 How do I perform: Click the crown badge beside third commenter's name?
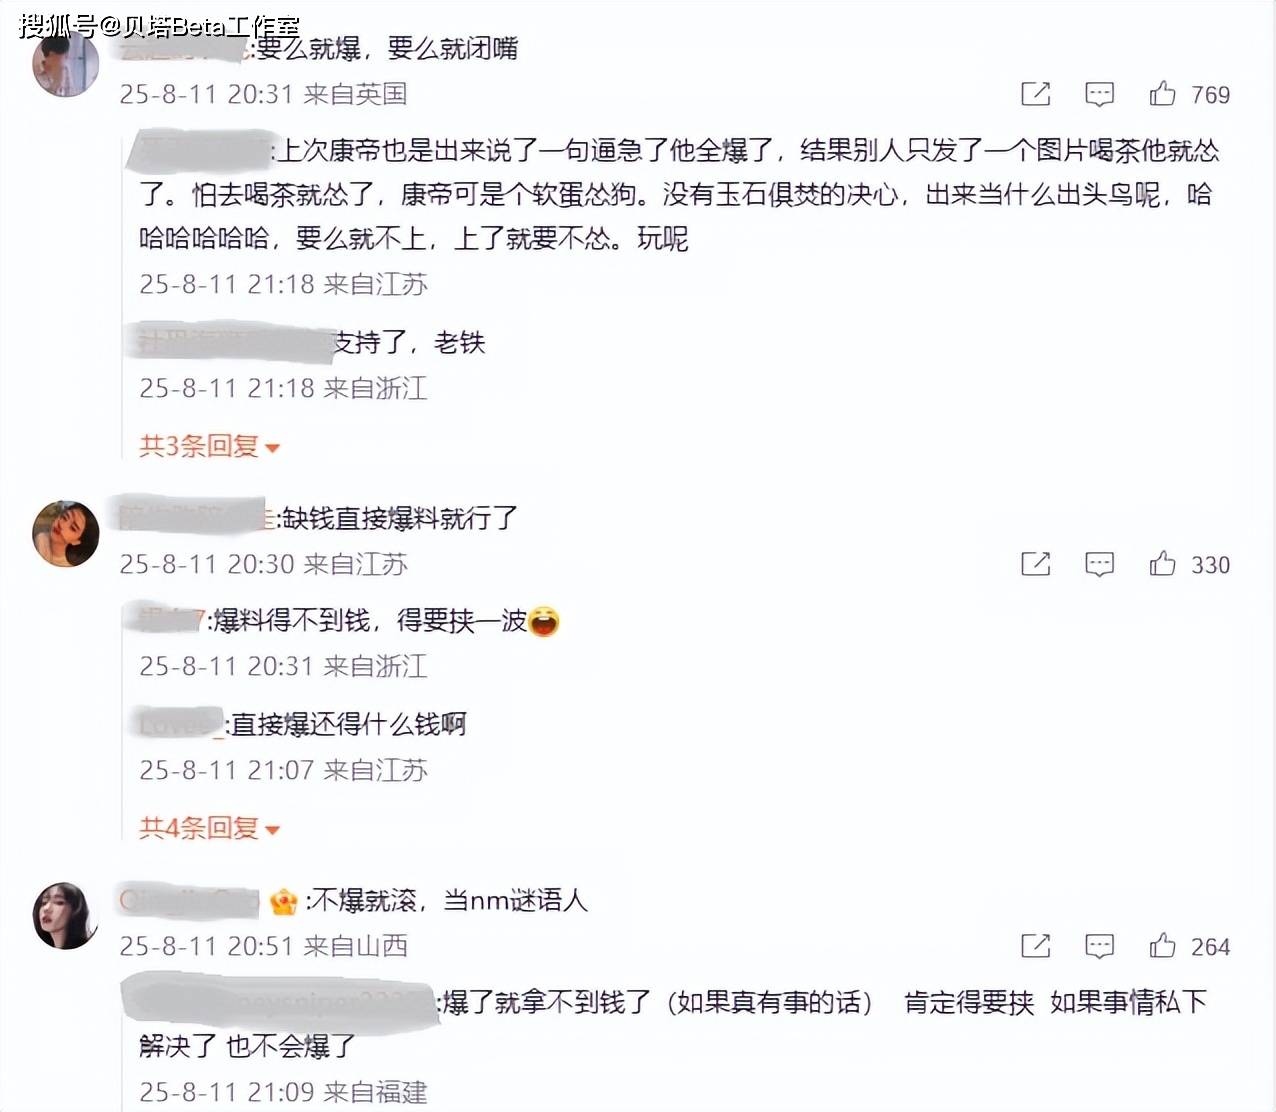[x=284, y=902]
